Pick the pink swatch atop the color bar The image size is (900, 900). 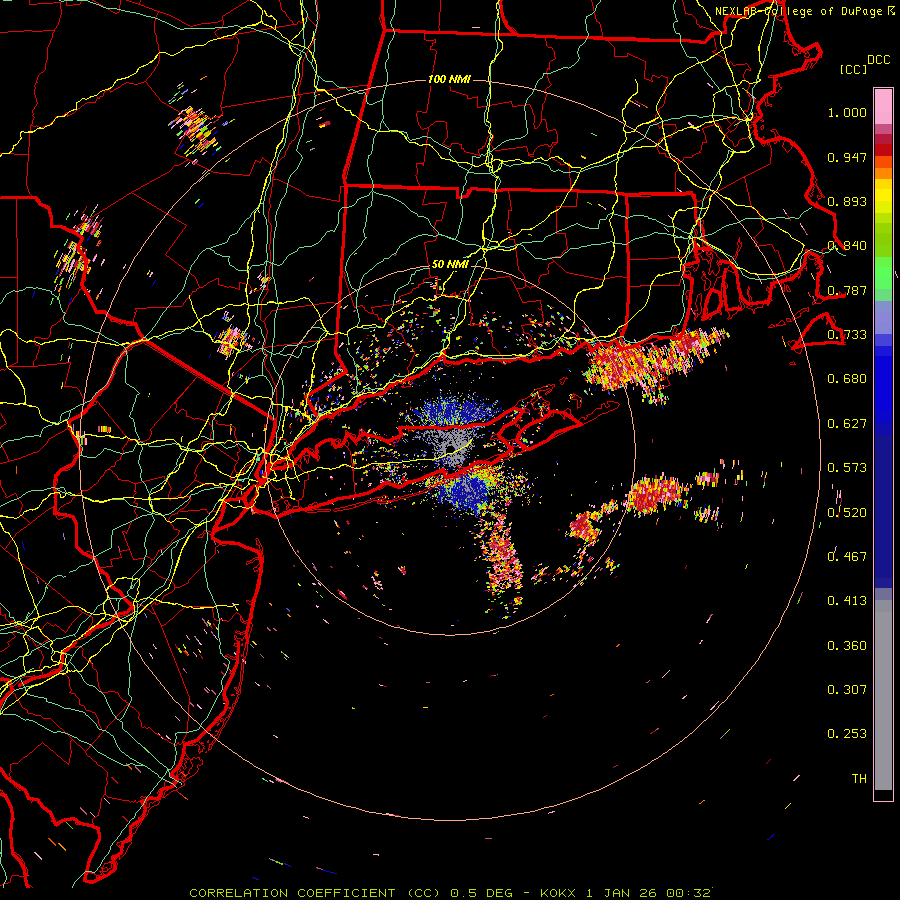(883, 106)
